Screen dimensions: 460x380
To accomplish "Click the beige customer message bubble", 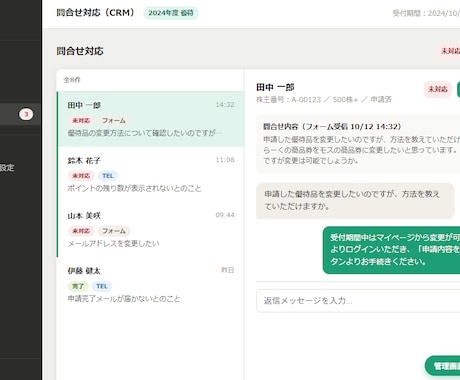I will click(x=355, y=201).
